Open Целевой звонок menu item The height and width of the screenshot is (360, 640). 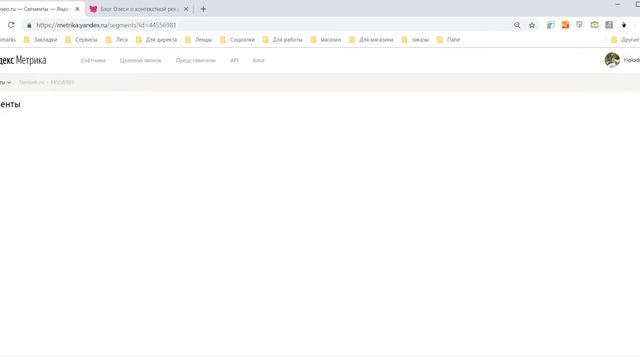tap(140, 60)
